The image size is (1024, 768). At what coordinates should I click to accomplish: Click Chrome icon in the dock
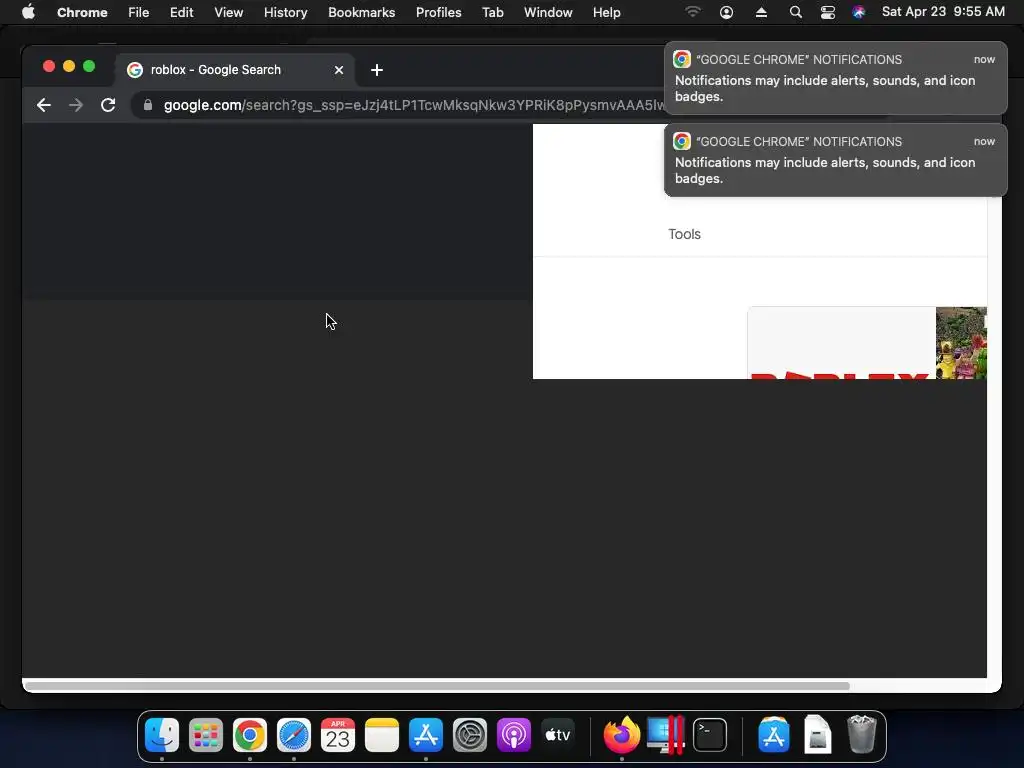(249, 735)
